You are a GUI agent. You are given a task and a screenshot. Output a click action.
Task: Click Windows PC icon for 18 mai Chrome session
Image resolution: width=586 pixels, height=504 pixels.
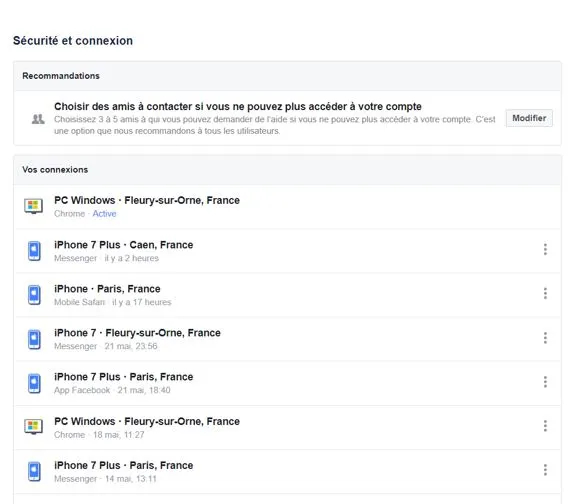pos(34,426)
